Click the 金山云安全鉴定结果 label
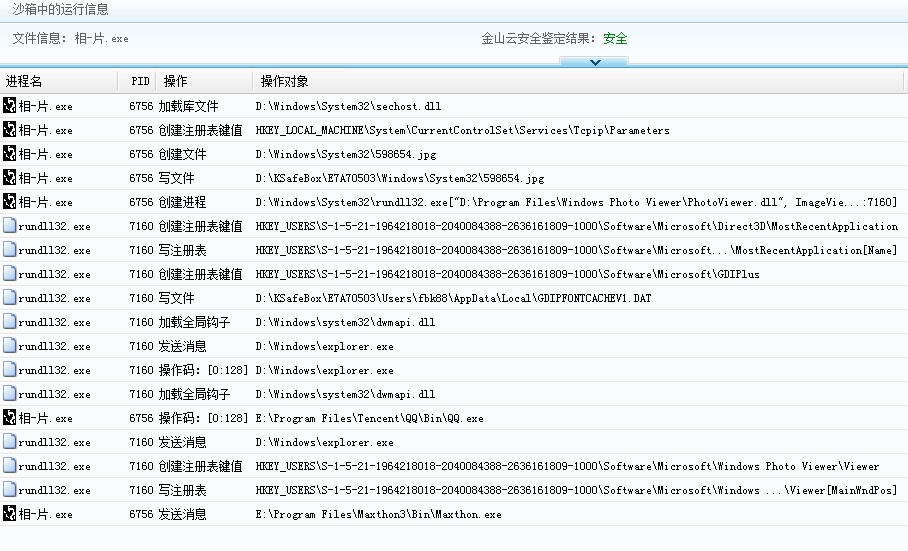 pyautogui.click(x=539, y=39)
